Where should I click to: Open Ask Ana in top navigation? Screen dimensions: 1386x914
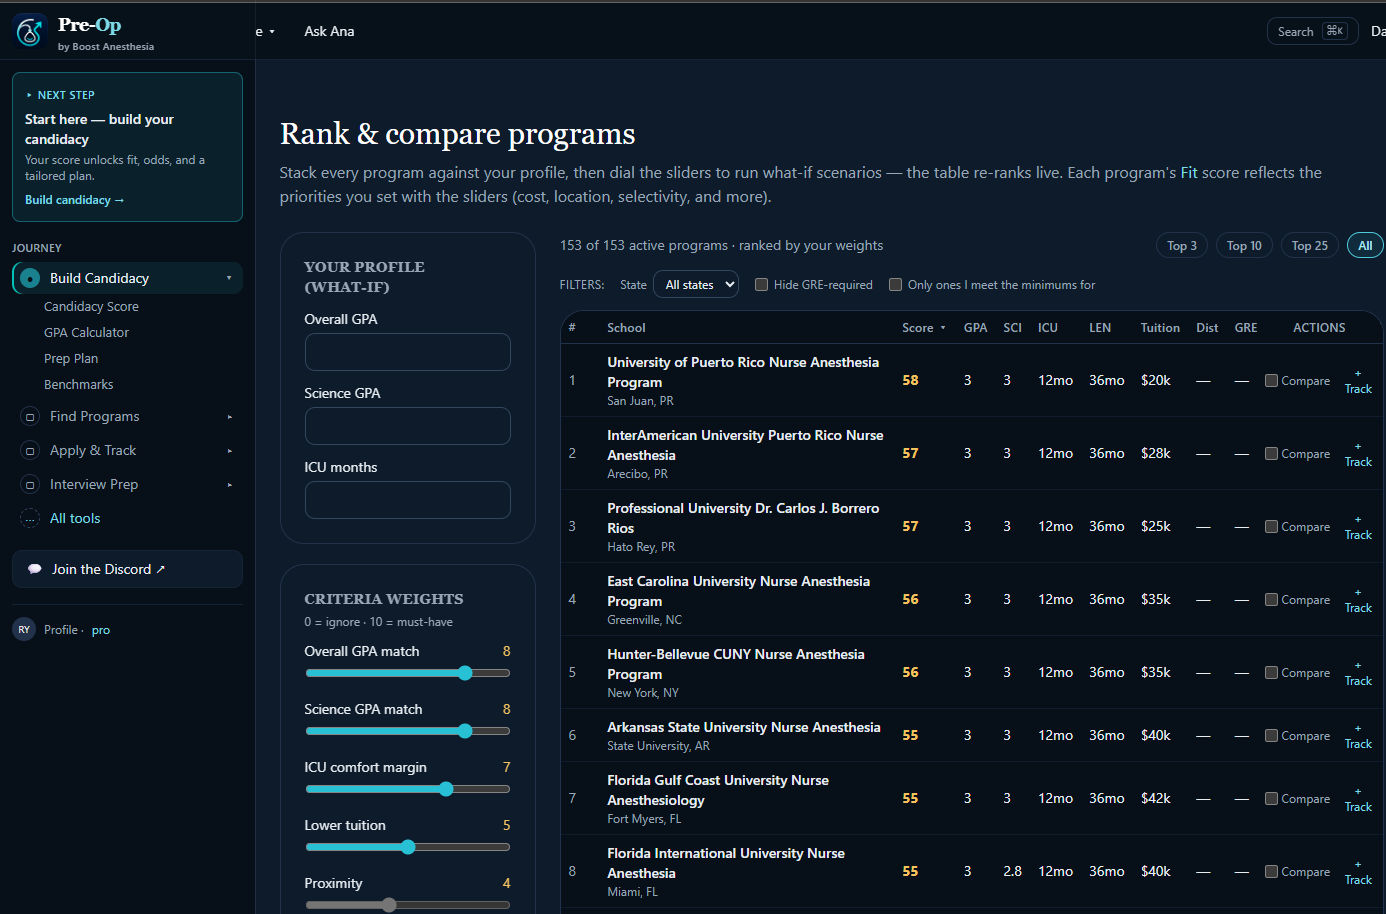(329, 32)
